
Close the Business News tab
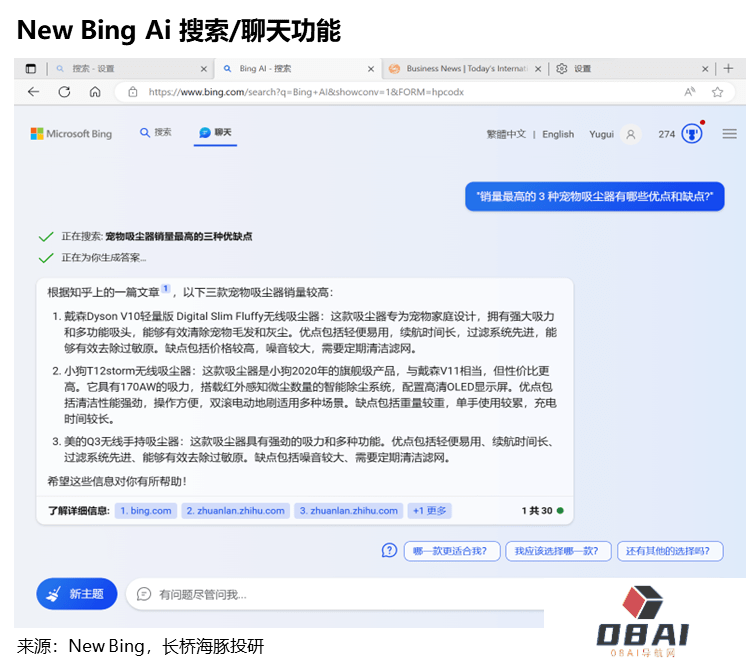coord(538,69)
